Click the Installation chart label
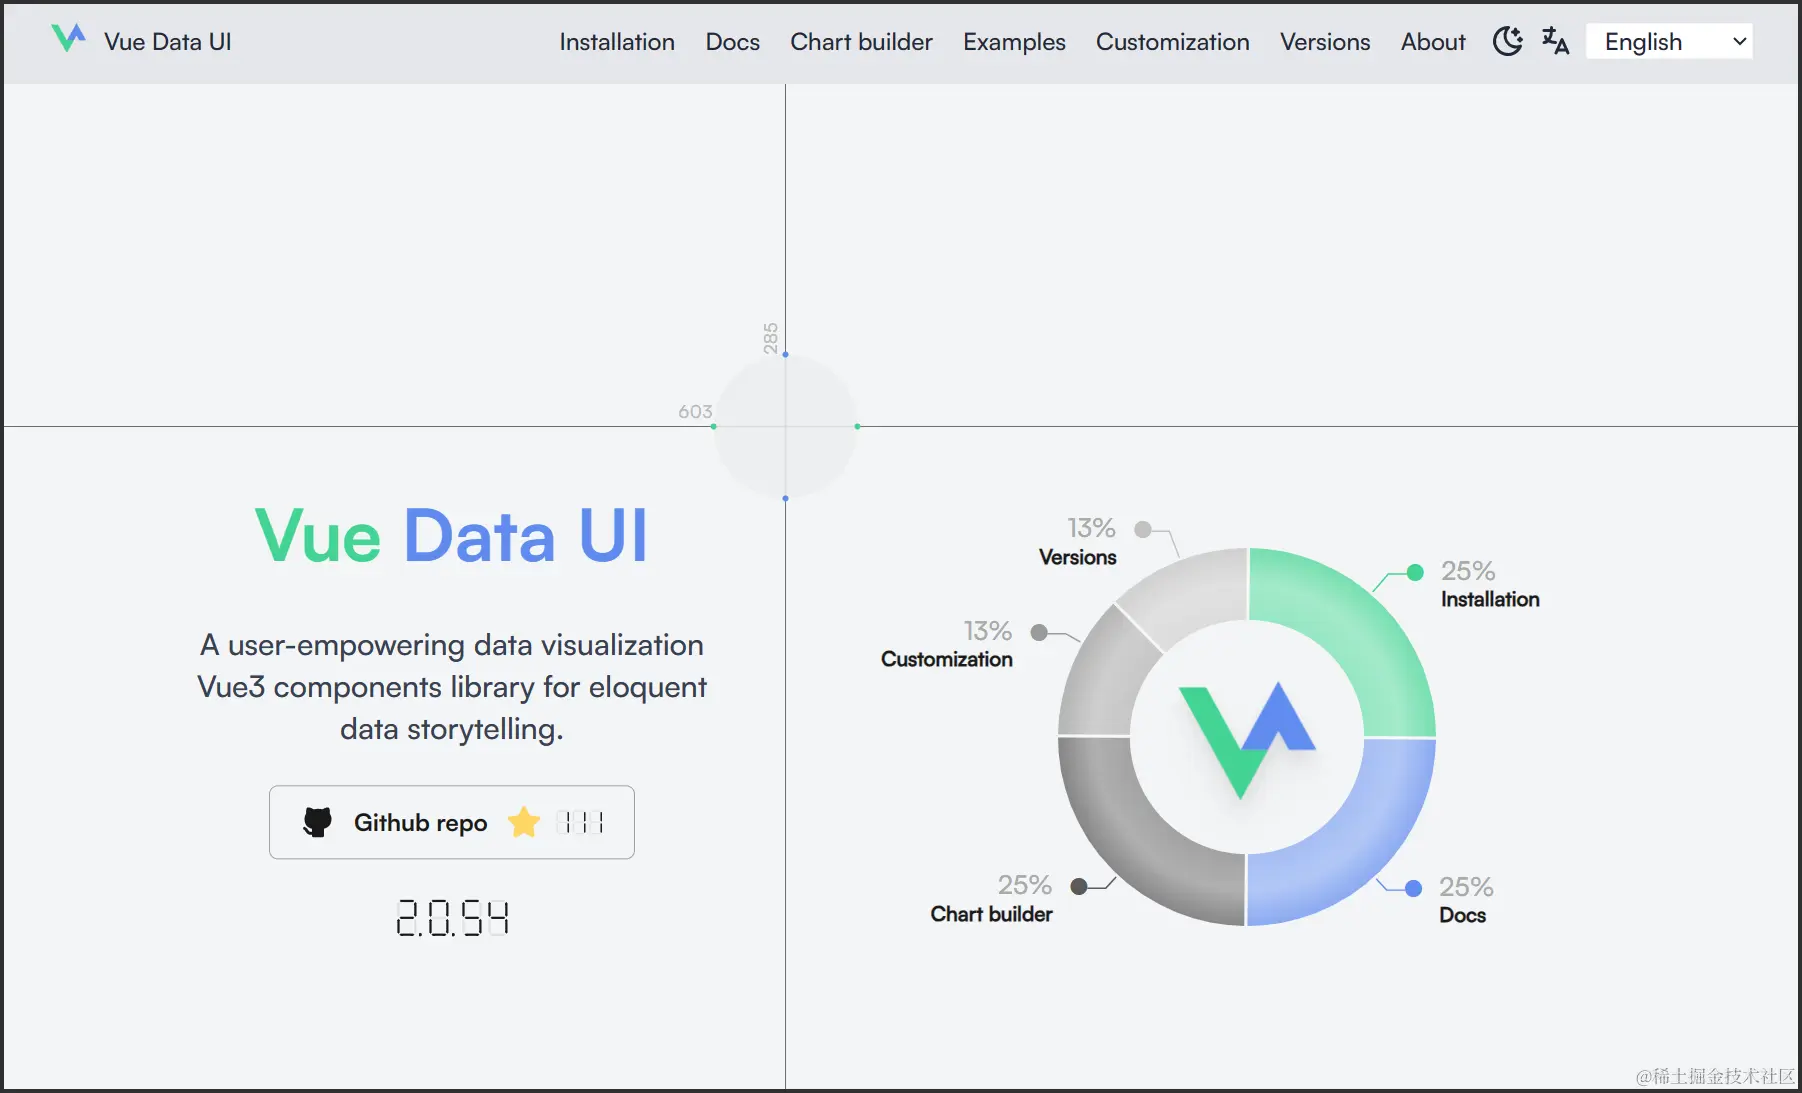 (x=1490, y=599)
